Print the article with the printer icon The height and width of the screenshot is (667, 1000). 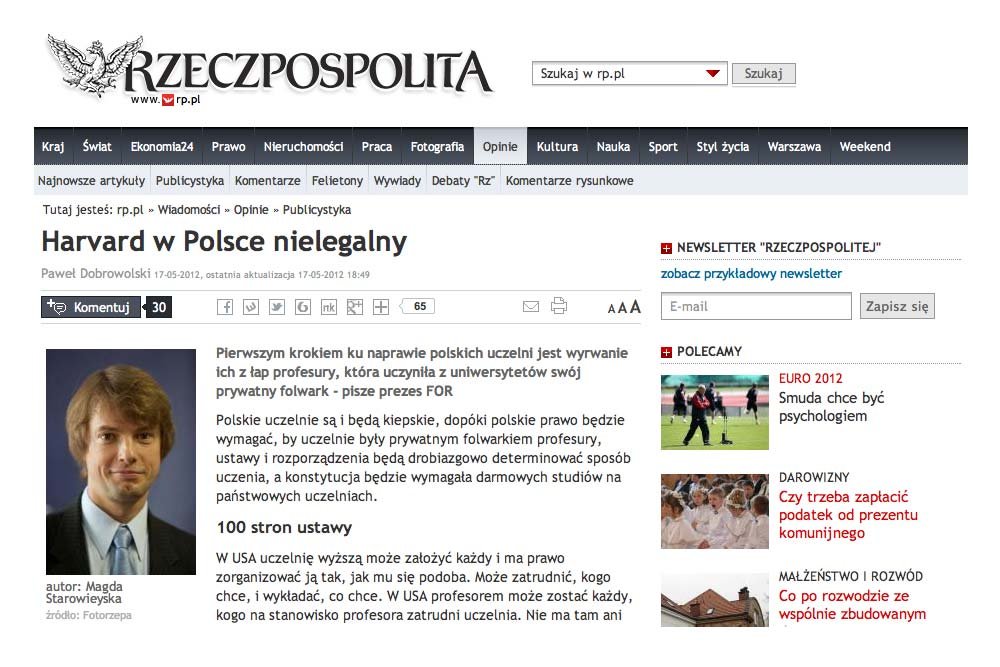pos(559,307)
